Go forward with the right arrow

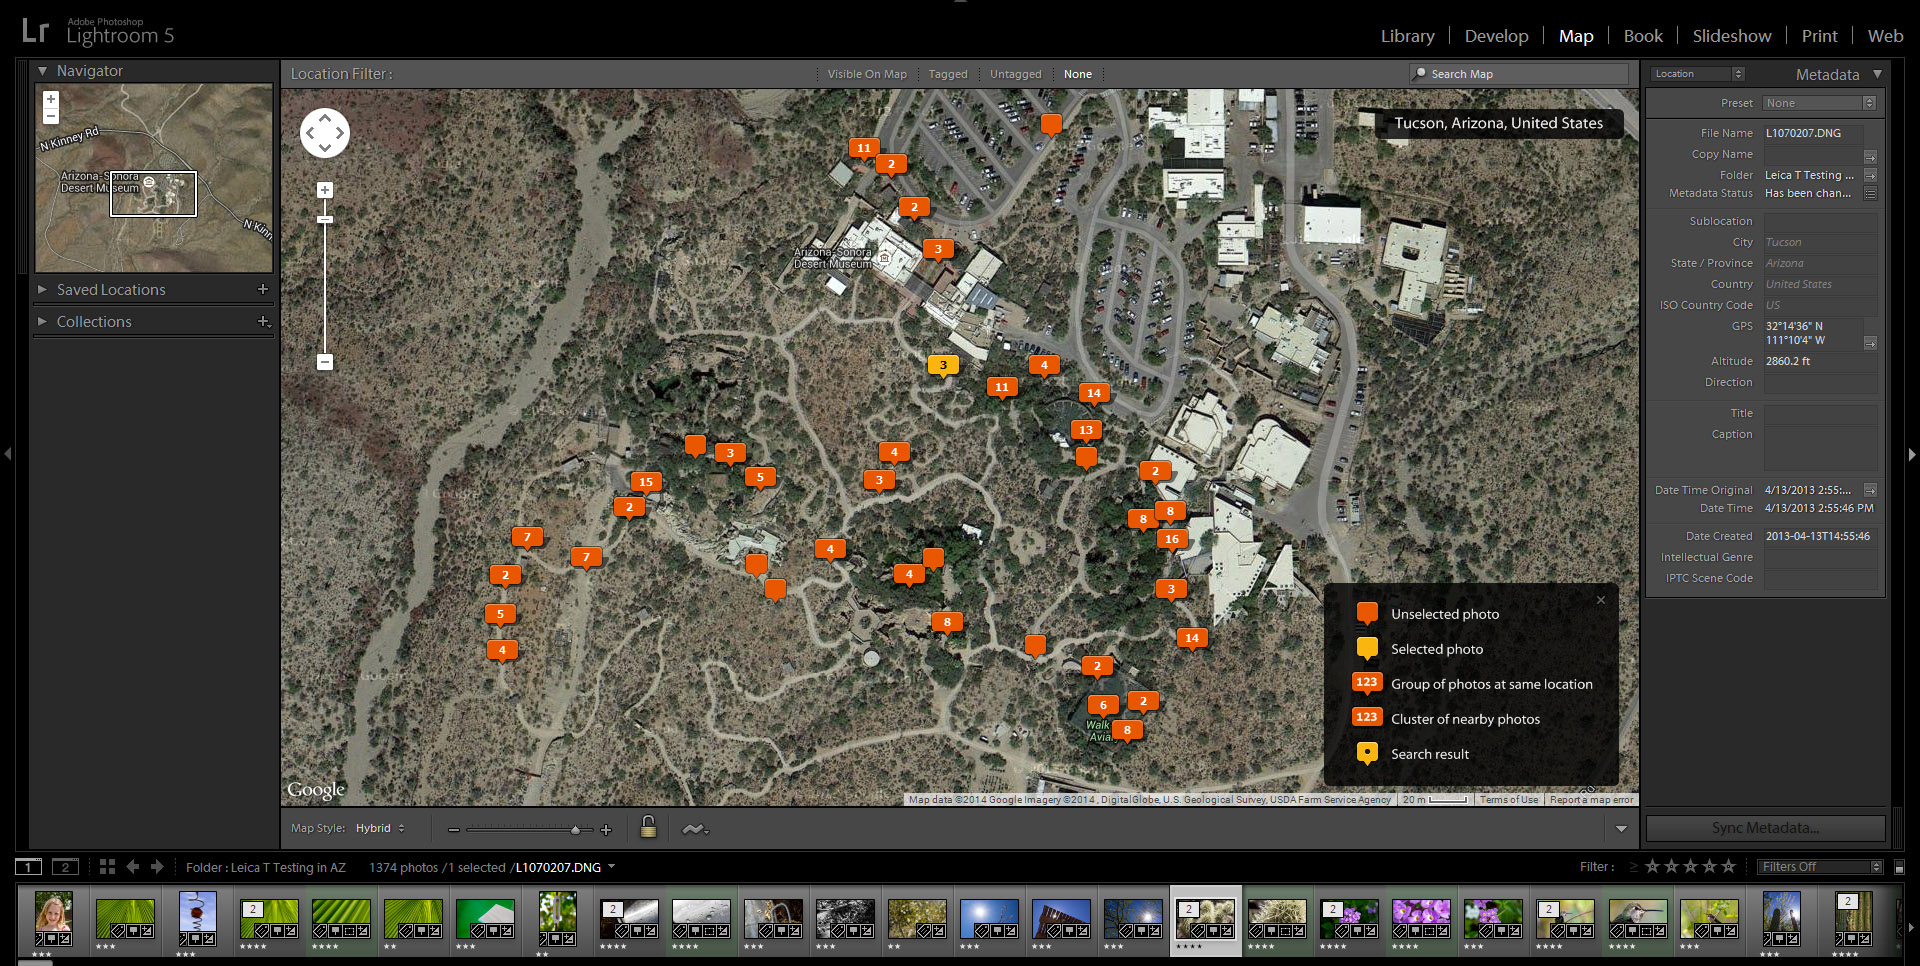(x=157, y=867)
